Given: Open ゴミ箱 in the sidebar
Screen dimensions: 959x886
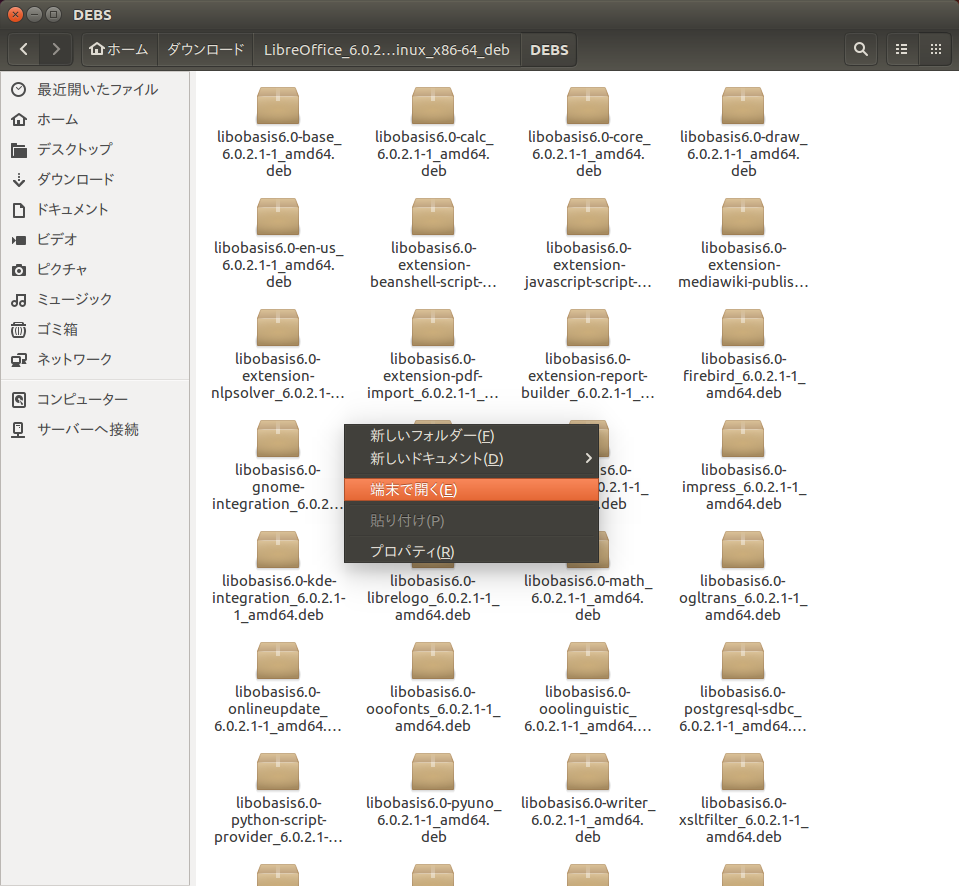Looking at the screenshot, I should (95, 329).
